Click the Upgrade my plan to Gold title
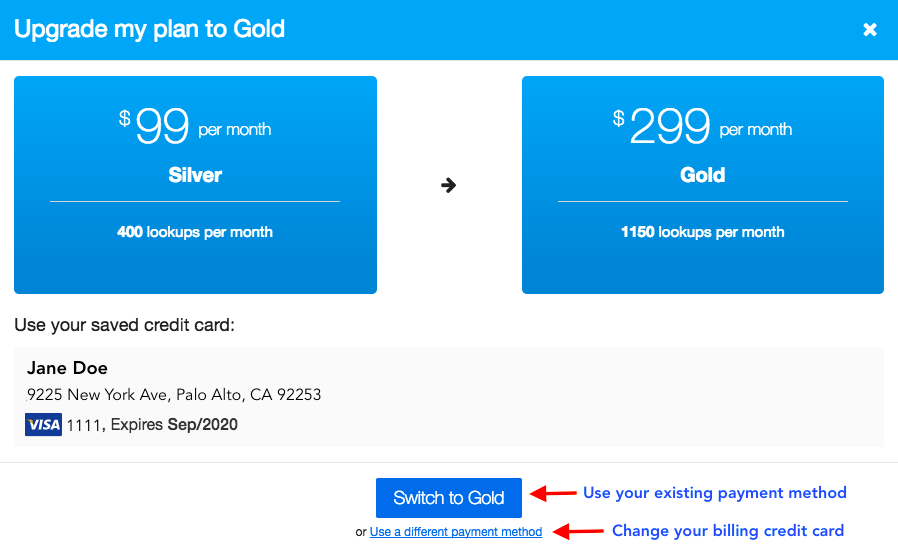This screenshot has width=898, height=555. coord(149,29)
